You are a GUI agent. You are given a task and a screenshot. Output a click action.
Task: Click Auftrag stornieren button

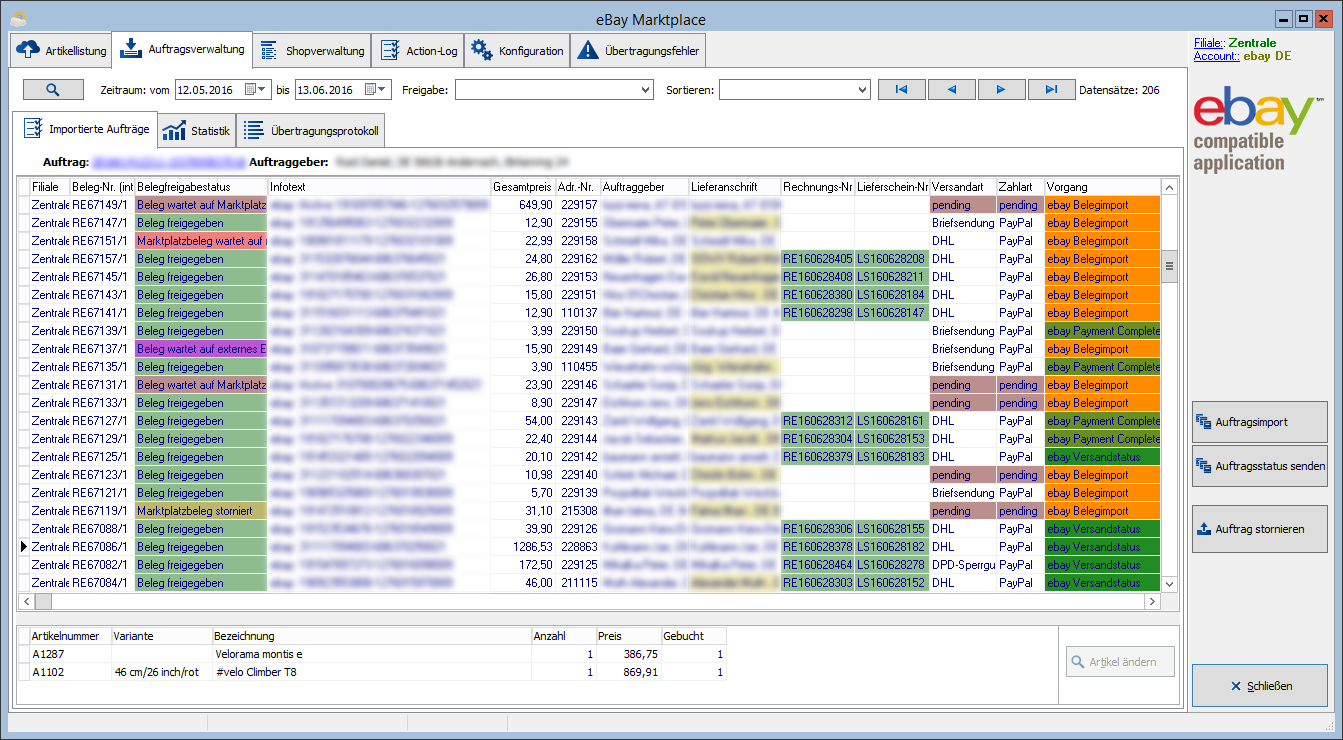click(x=1260, y=529)
